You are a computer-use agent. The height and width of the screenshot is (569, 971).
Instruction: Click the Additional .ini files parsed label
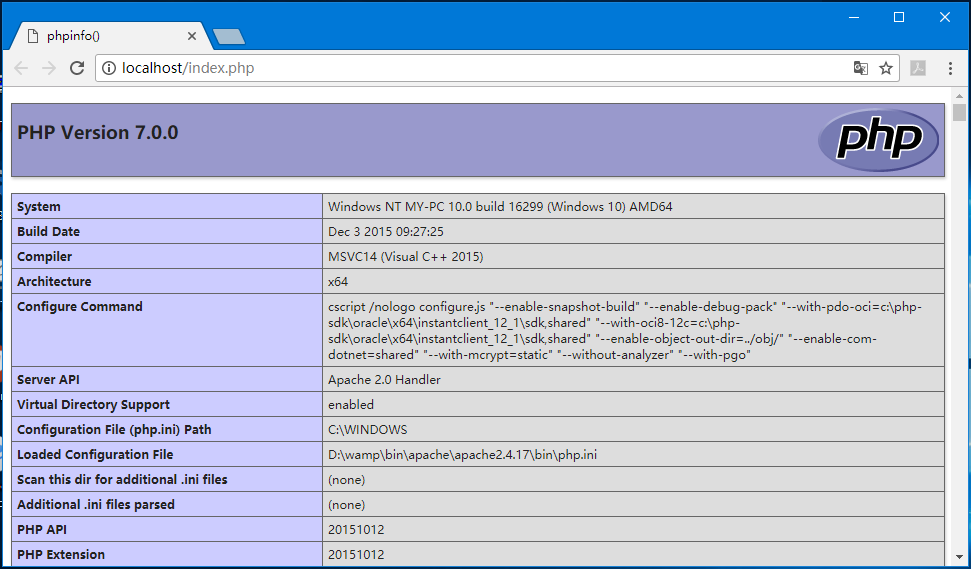96,505
